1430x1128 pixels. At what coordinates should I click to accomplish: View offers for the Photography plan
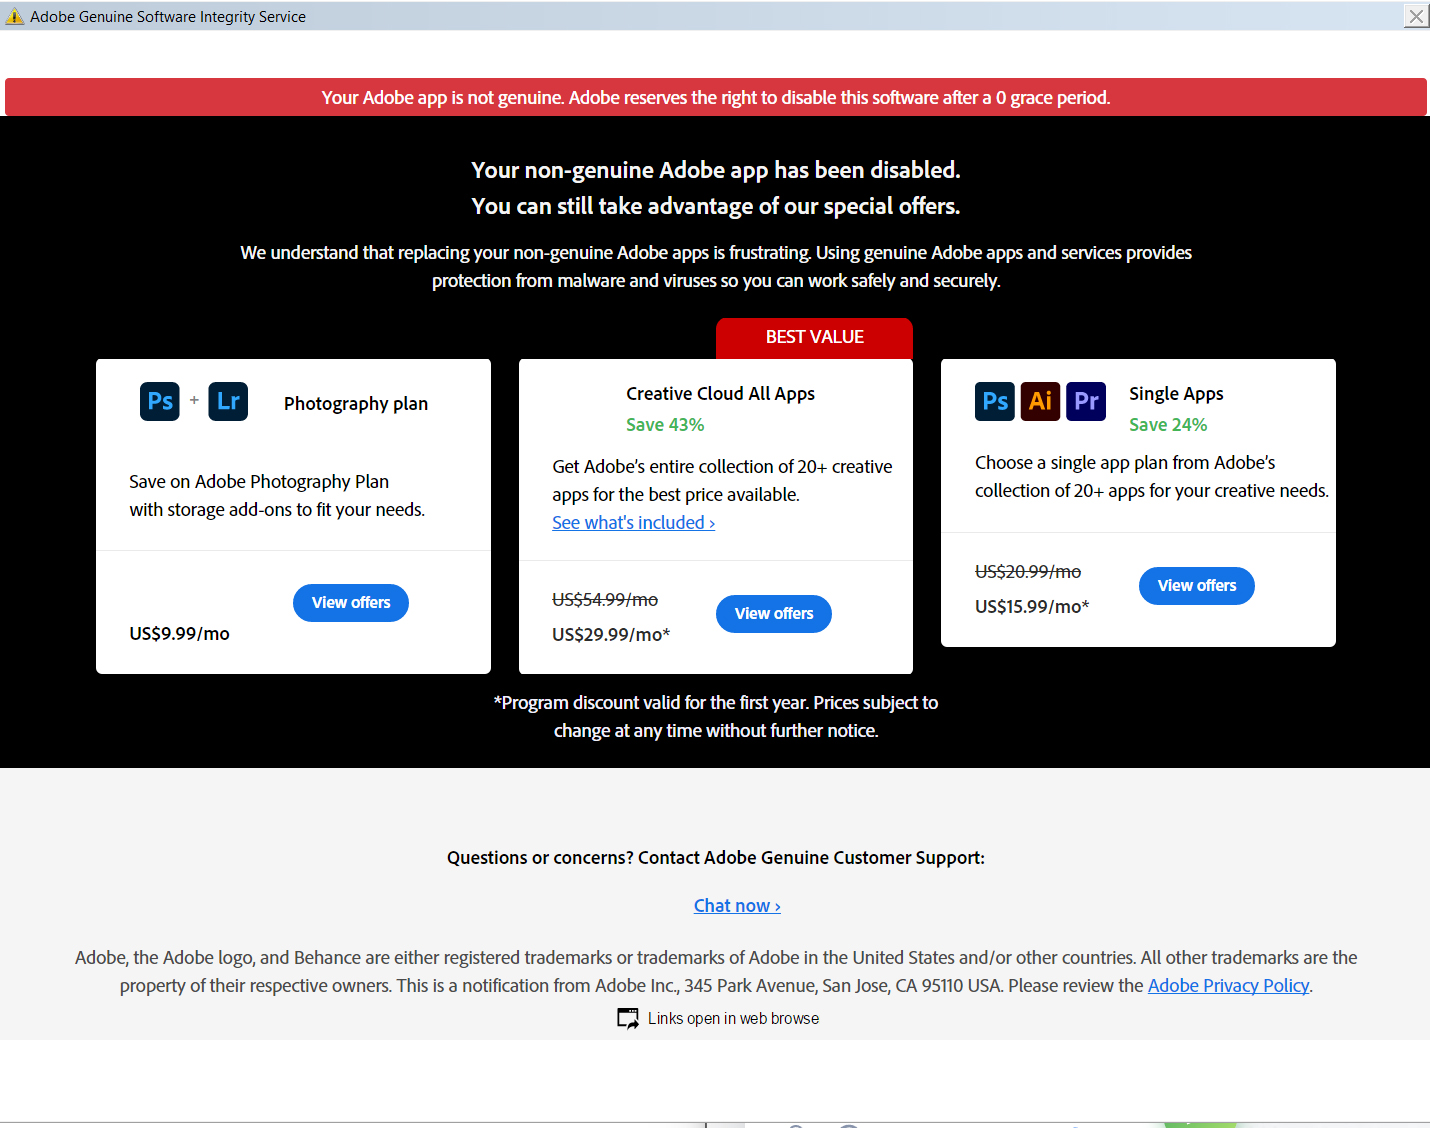[351, 603]
